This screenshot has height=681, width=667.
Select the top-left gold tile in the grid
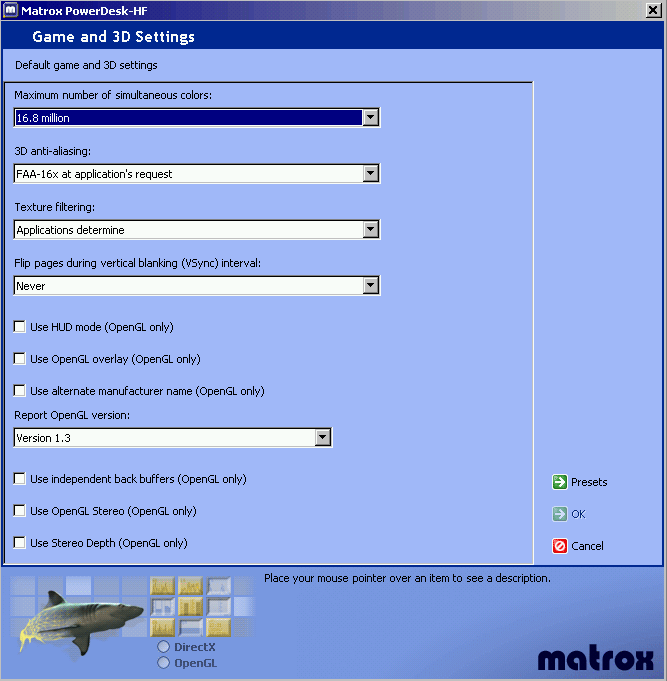pyautogui.click(x=162, y=587)
